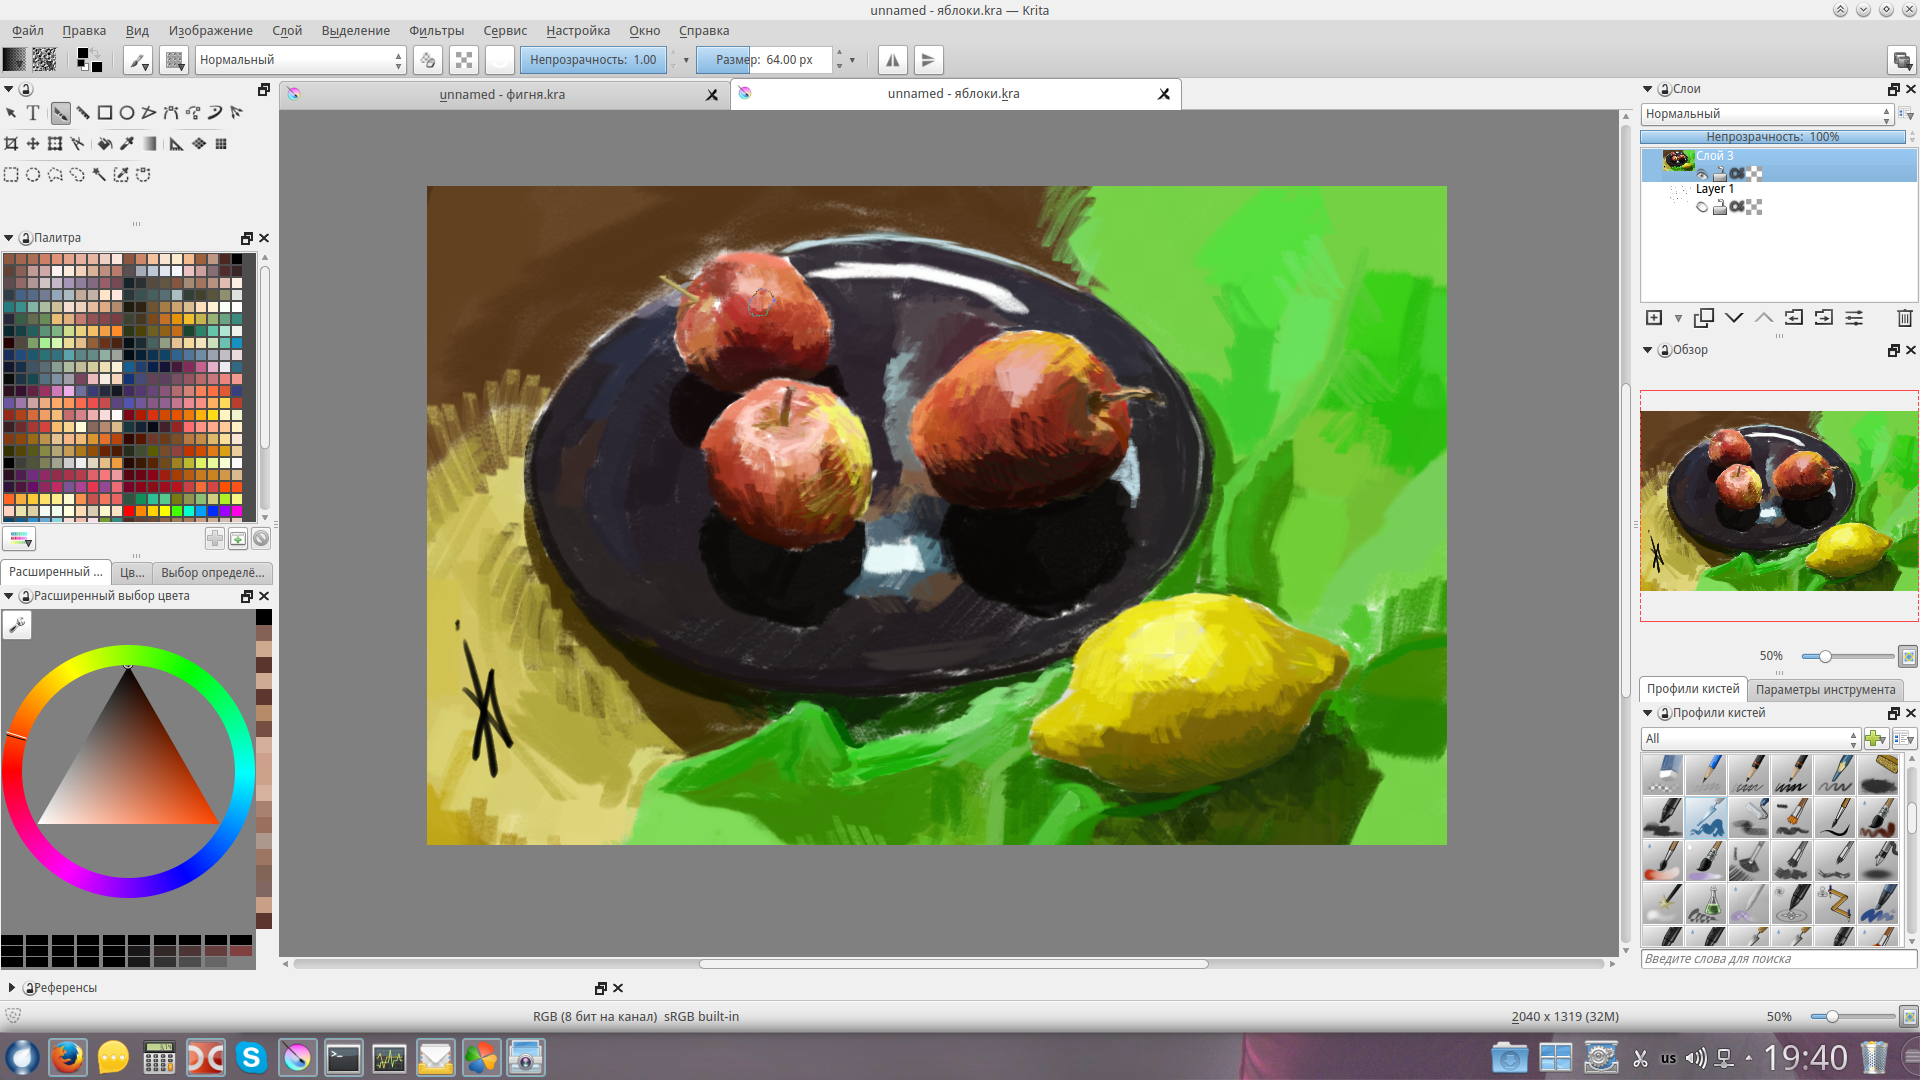This screenshot has width=1920, height=1080.
Task: Toggle alpha lock checkerboard on Layer 1
Action: coord(1754,207)
